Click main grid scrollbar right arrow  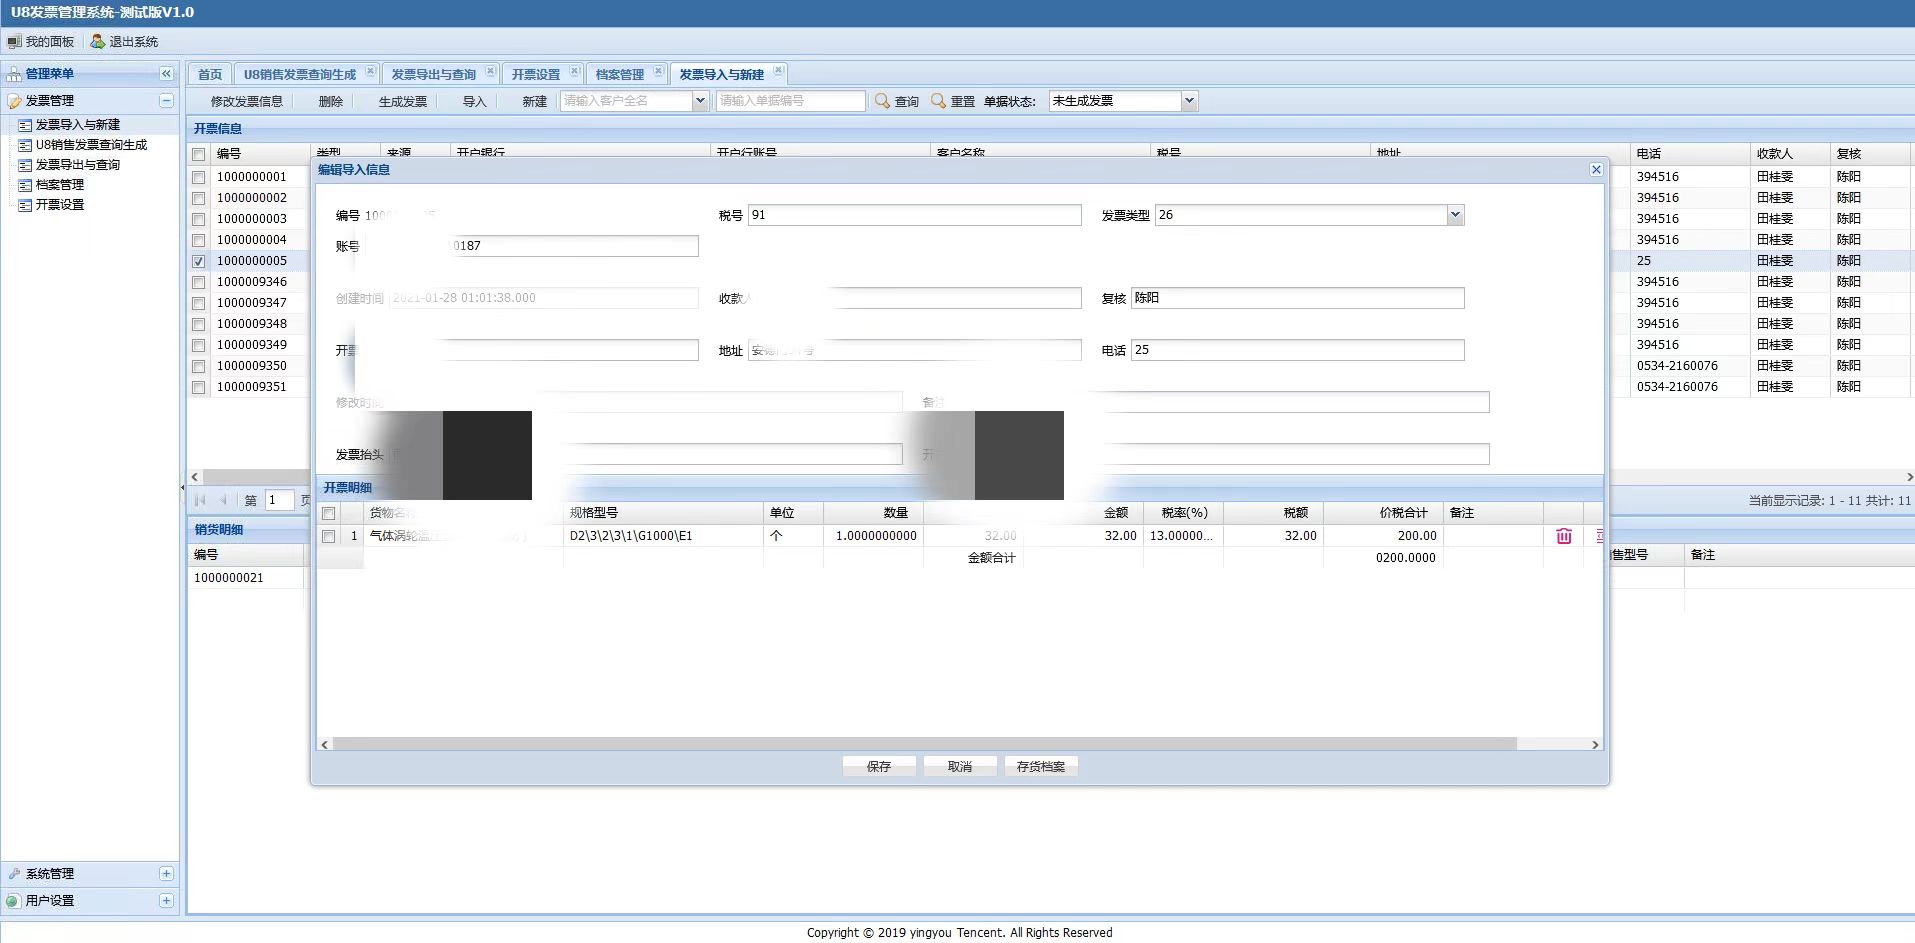tap(1909, 478)
